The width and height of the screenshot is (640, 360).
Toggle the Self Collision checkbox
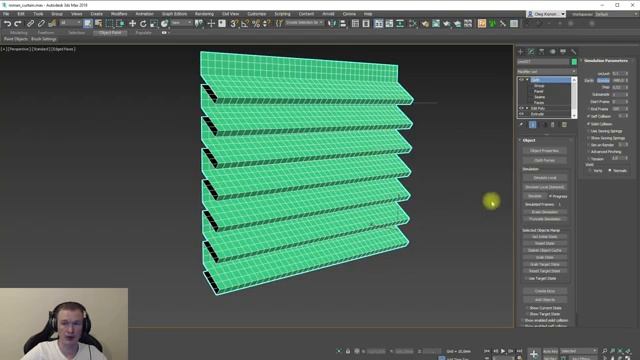(589, 116)
